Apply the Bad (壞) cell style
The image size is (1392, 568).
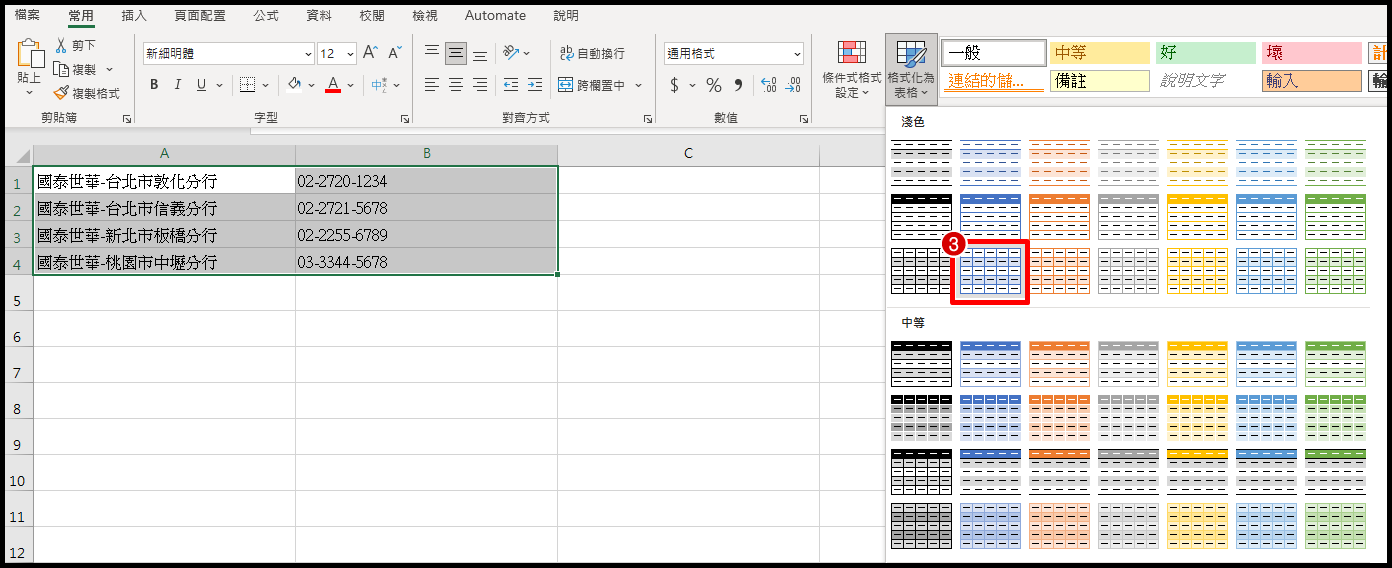[x=1312, y=53]
